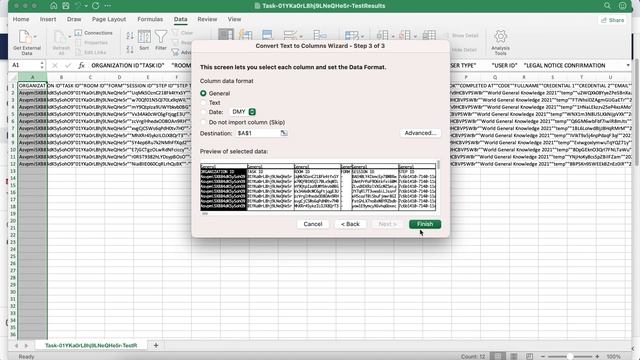640x360 pixels.
Task: Select the Date column data format
Action: pos(203,112)
